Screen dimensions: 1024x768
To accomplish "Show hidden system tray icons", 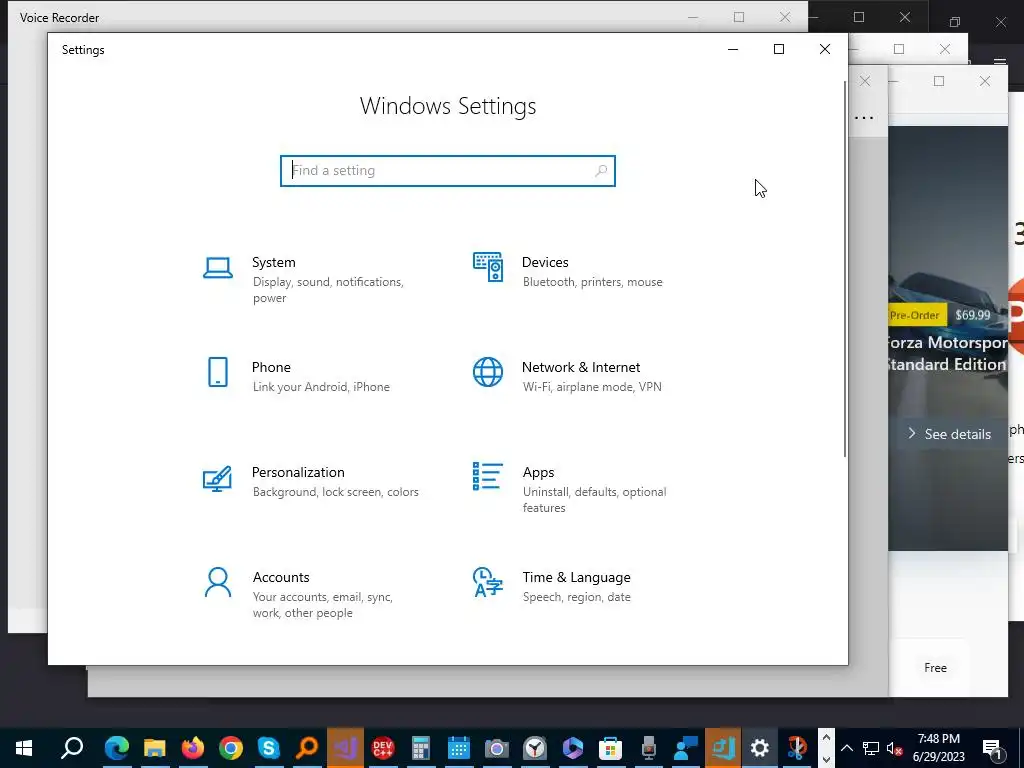I will 847,748.
